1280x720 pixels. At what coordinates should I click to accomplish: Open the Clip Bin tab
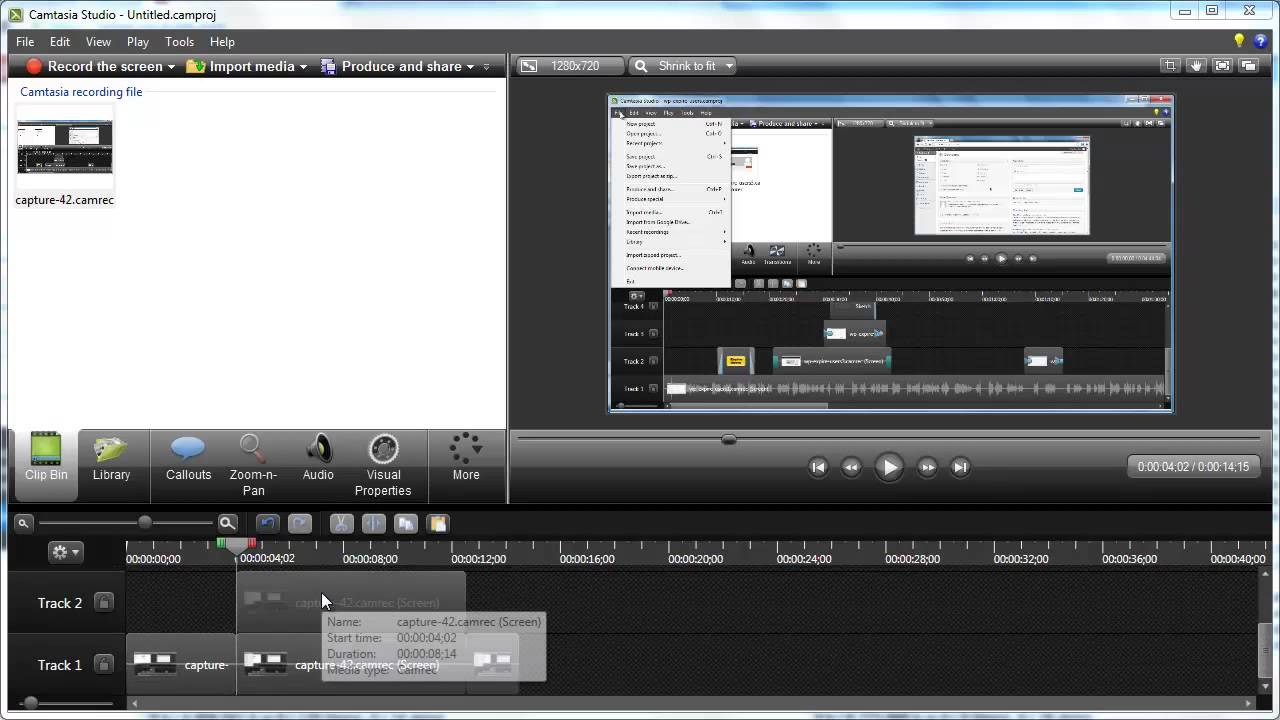[46, 464]
